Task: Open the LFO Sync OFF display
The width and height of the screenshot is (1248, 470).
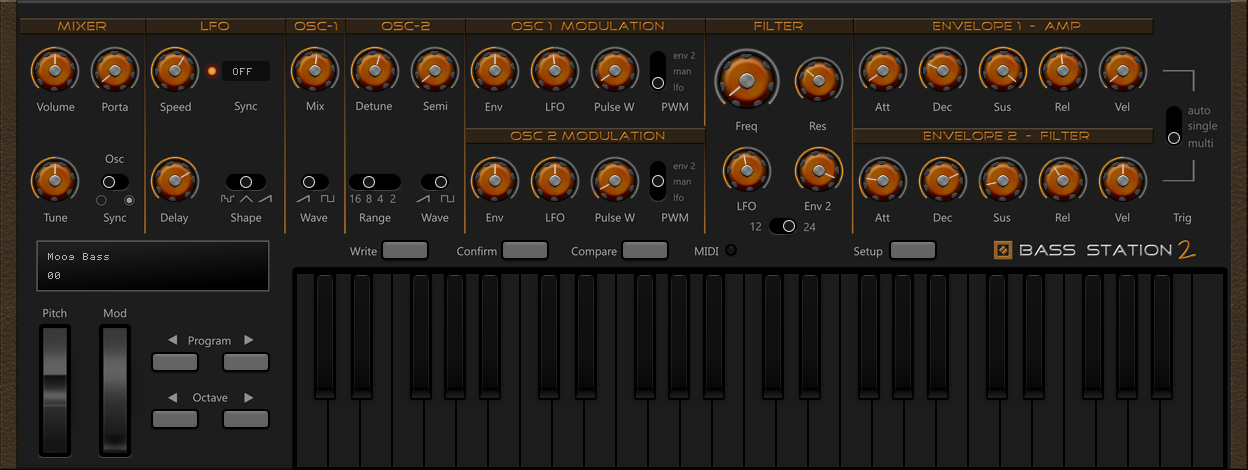Action: point(245,71)
